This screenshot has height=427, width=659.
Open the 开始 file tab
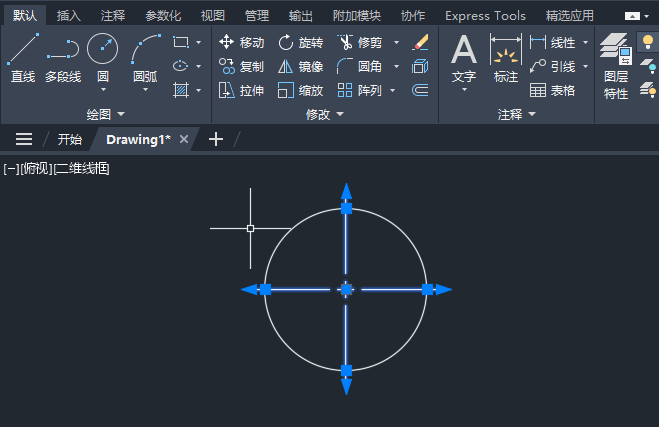(69, 139)
